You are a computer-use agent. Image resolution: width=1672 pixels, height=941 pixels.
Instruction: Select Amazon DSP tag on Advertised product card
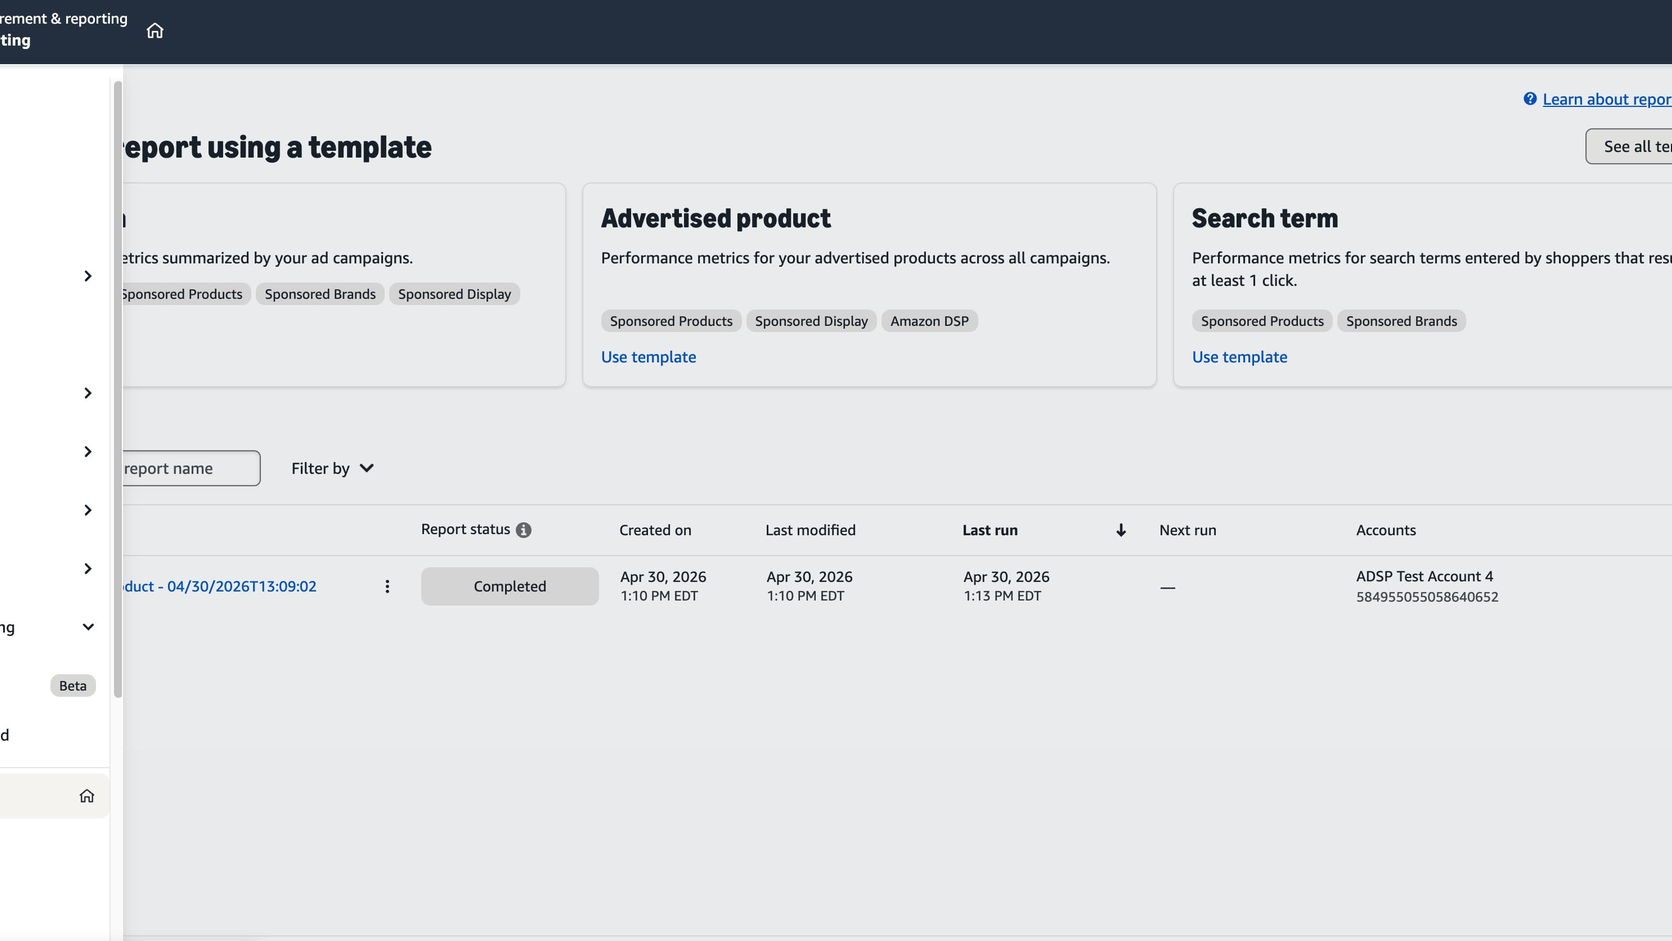tap(929, 321)
